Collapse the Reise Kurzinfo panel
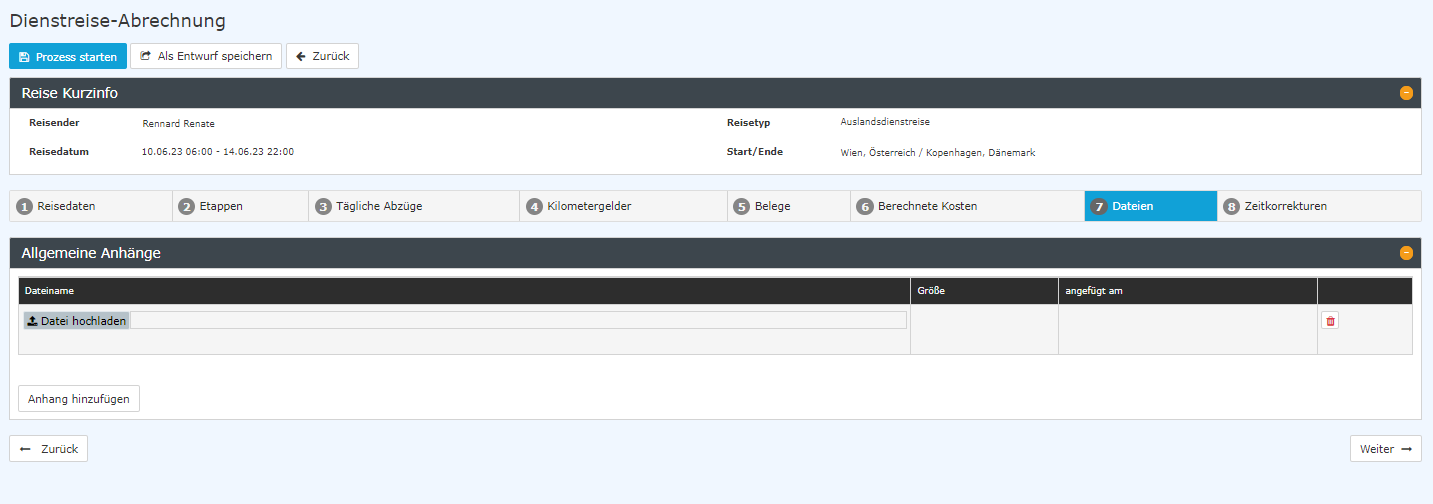Screen dimensions: 1433x504 point(1406,93)
